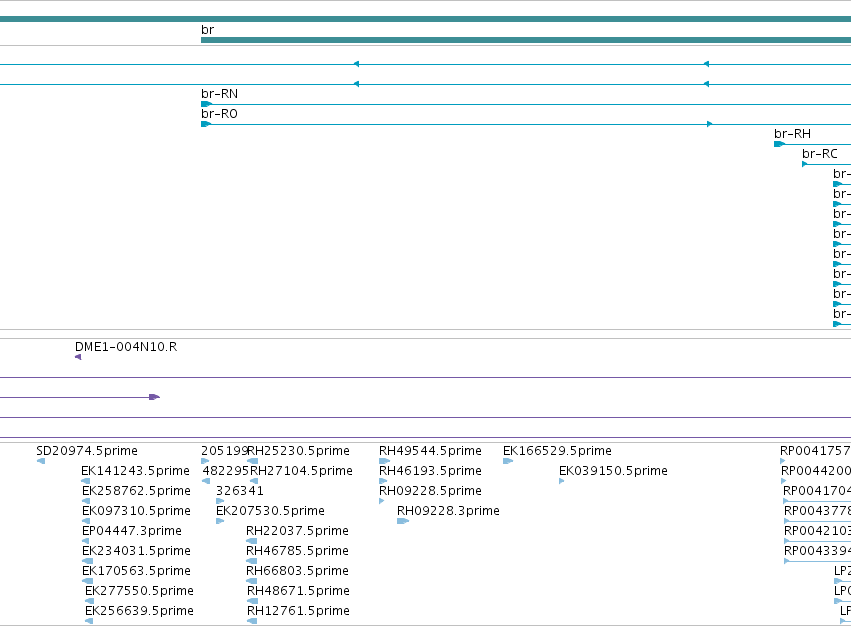Select the br-RN transcript label
Viewport: 851px width, 626px height.
[x=219, y=94]
